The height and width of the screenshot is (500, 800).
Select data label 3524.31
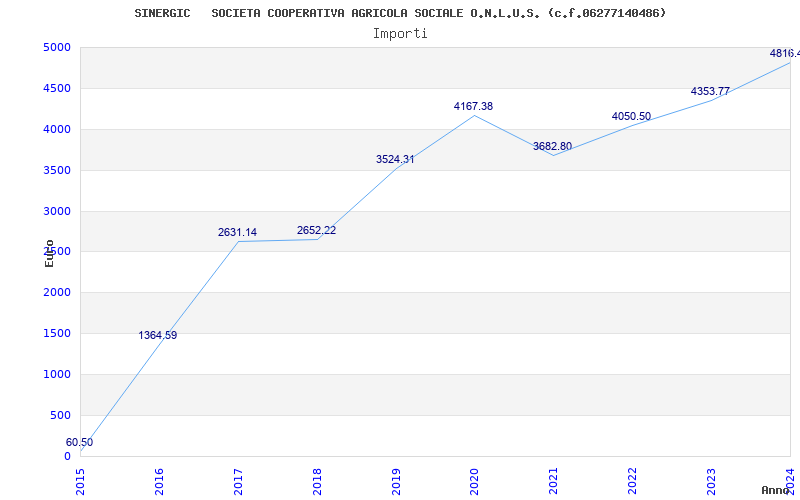click(x=395, y=159)
